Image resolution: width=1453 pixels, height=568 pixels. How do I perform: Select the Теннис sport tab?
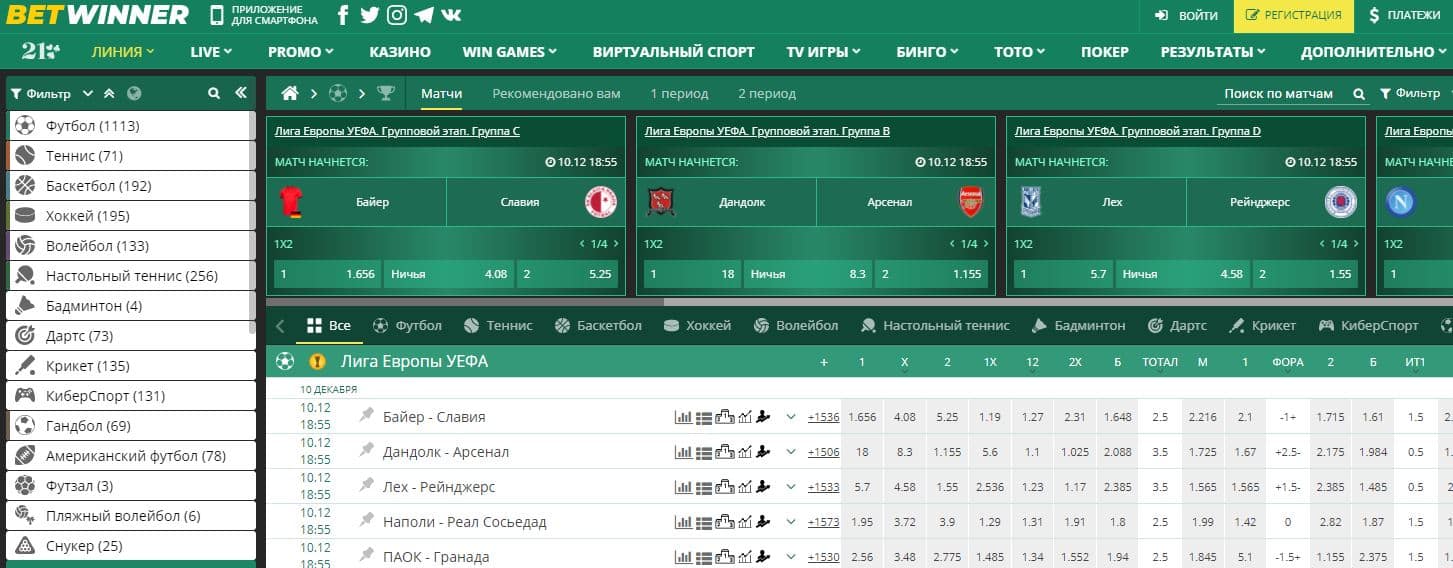(498, 326)
